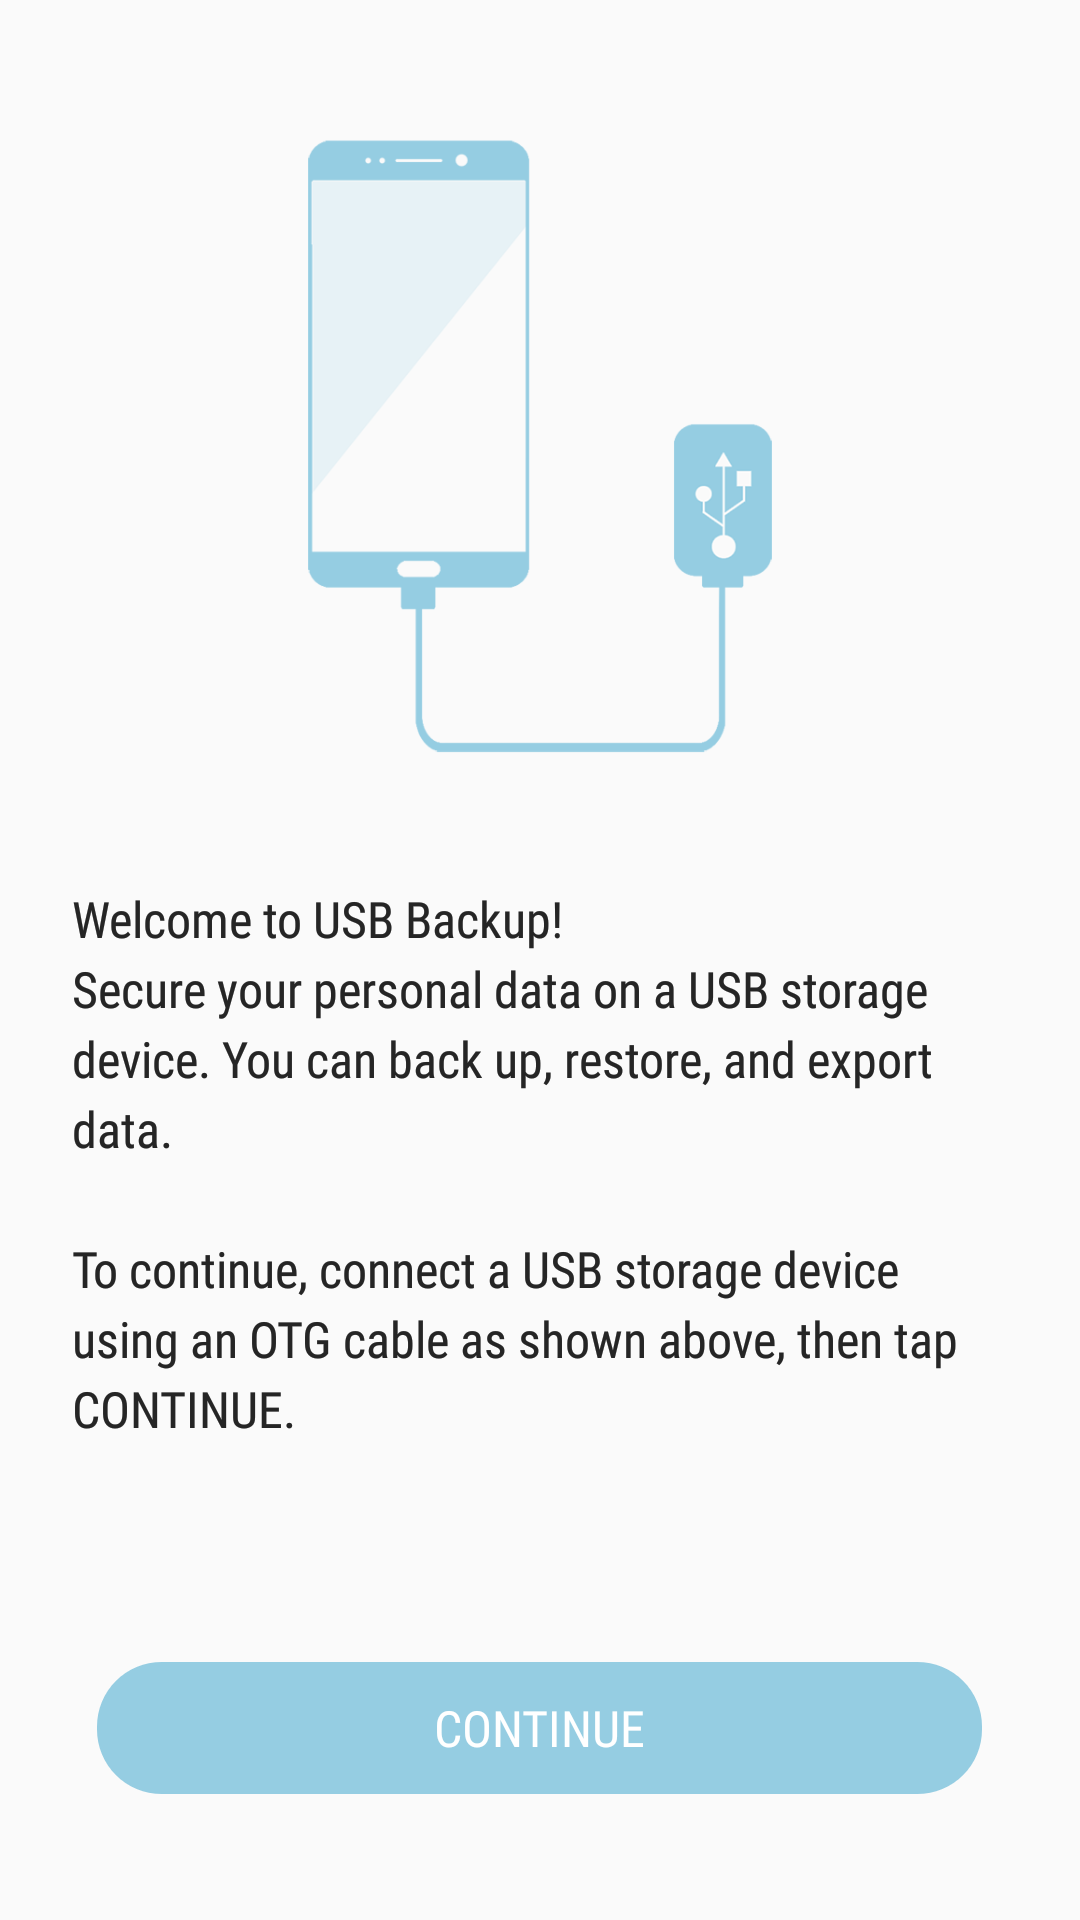1080x1920 pixels.
Task: Click the 'device. You can back up, restore' line
Action: (502, 1062)
